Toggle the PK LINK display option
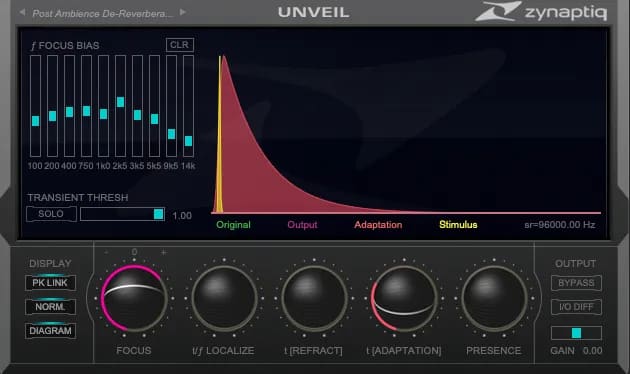The height and width of the screenshot is (374, 630). coord(50,283)
